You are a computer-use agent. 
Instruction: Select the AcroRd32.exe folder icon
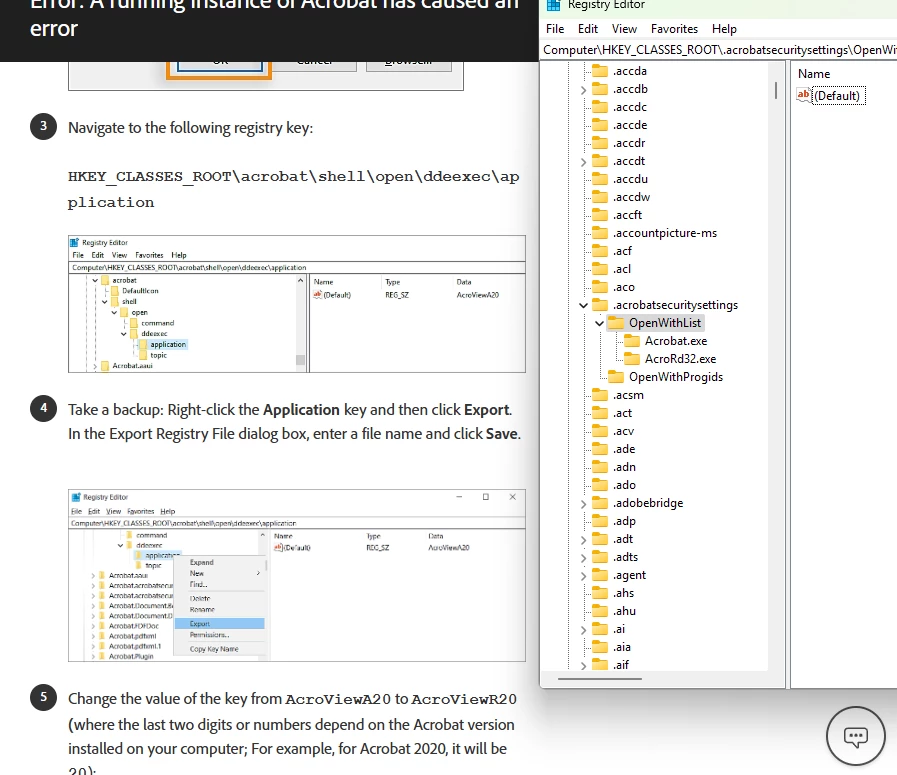coord(632,359)
